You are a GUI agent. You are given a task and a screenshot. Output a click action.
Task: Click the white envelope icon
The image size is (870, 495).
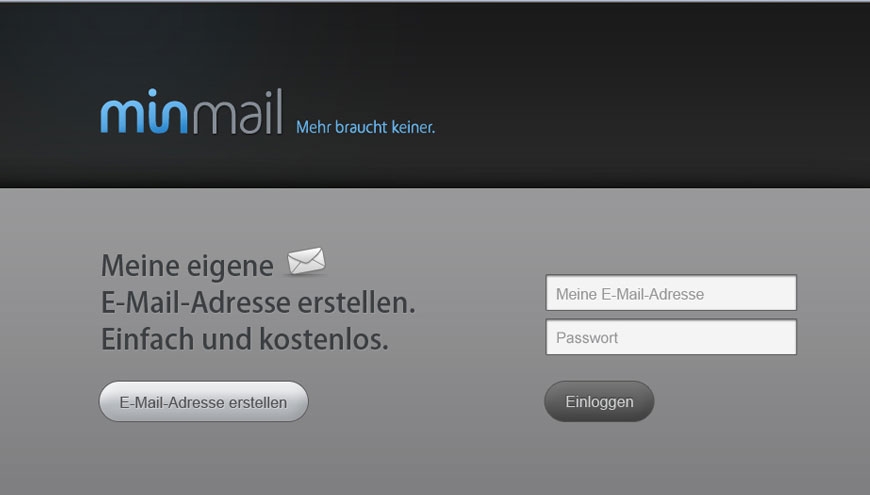[306, 261]
